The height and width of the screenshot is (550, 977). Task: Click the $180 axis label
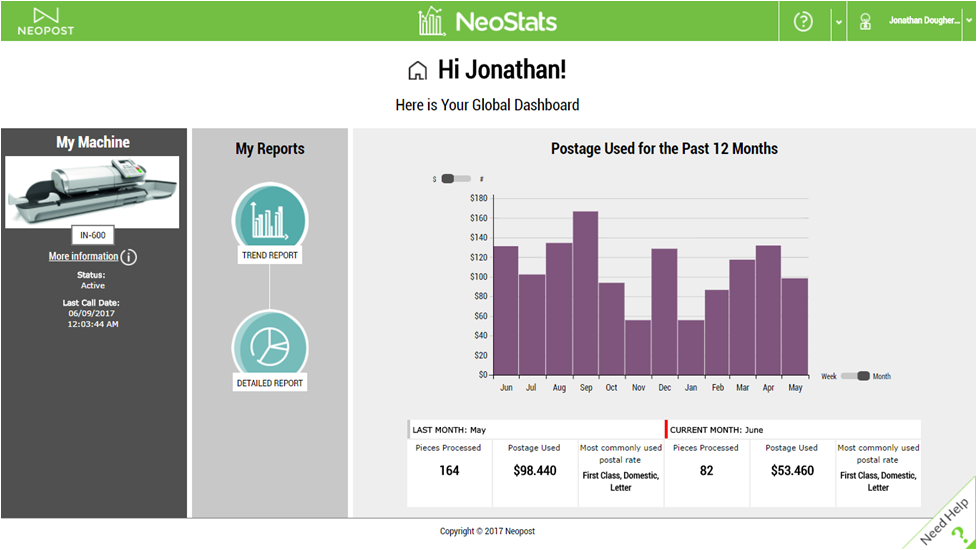479,198
